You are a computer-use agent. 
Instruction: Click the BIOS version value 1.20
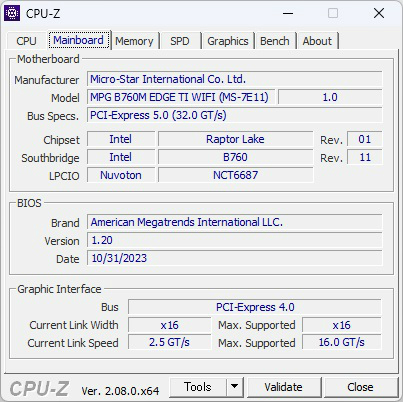[235, 240]
